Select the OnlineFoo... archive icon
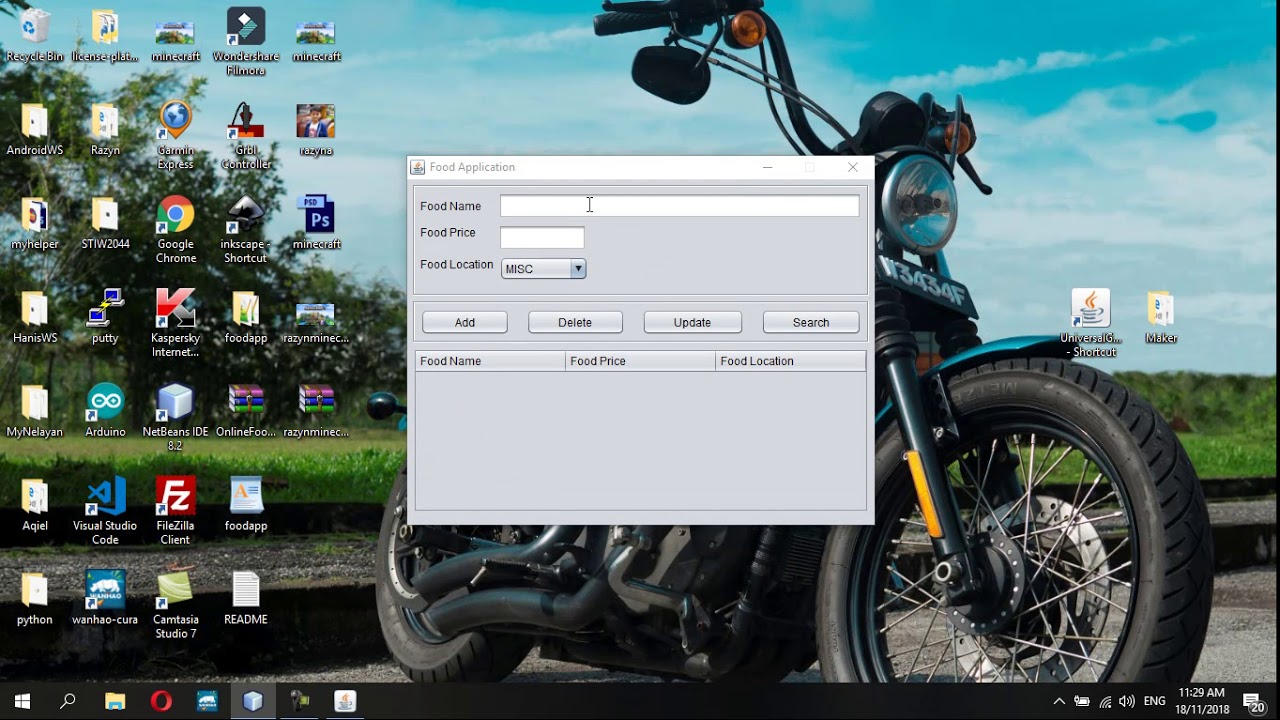Screen dimensions: 1280x720 246,411
